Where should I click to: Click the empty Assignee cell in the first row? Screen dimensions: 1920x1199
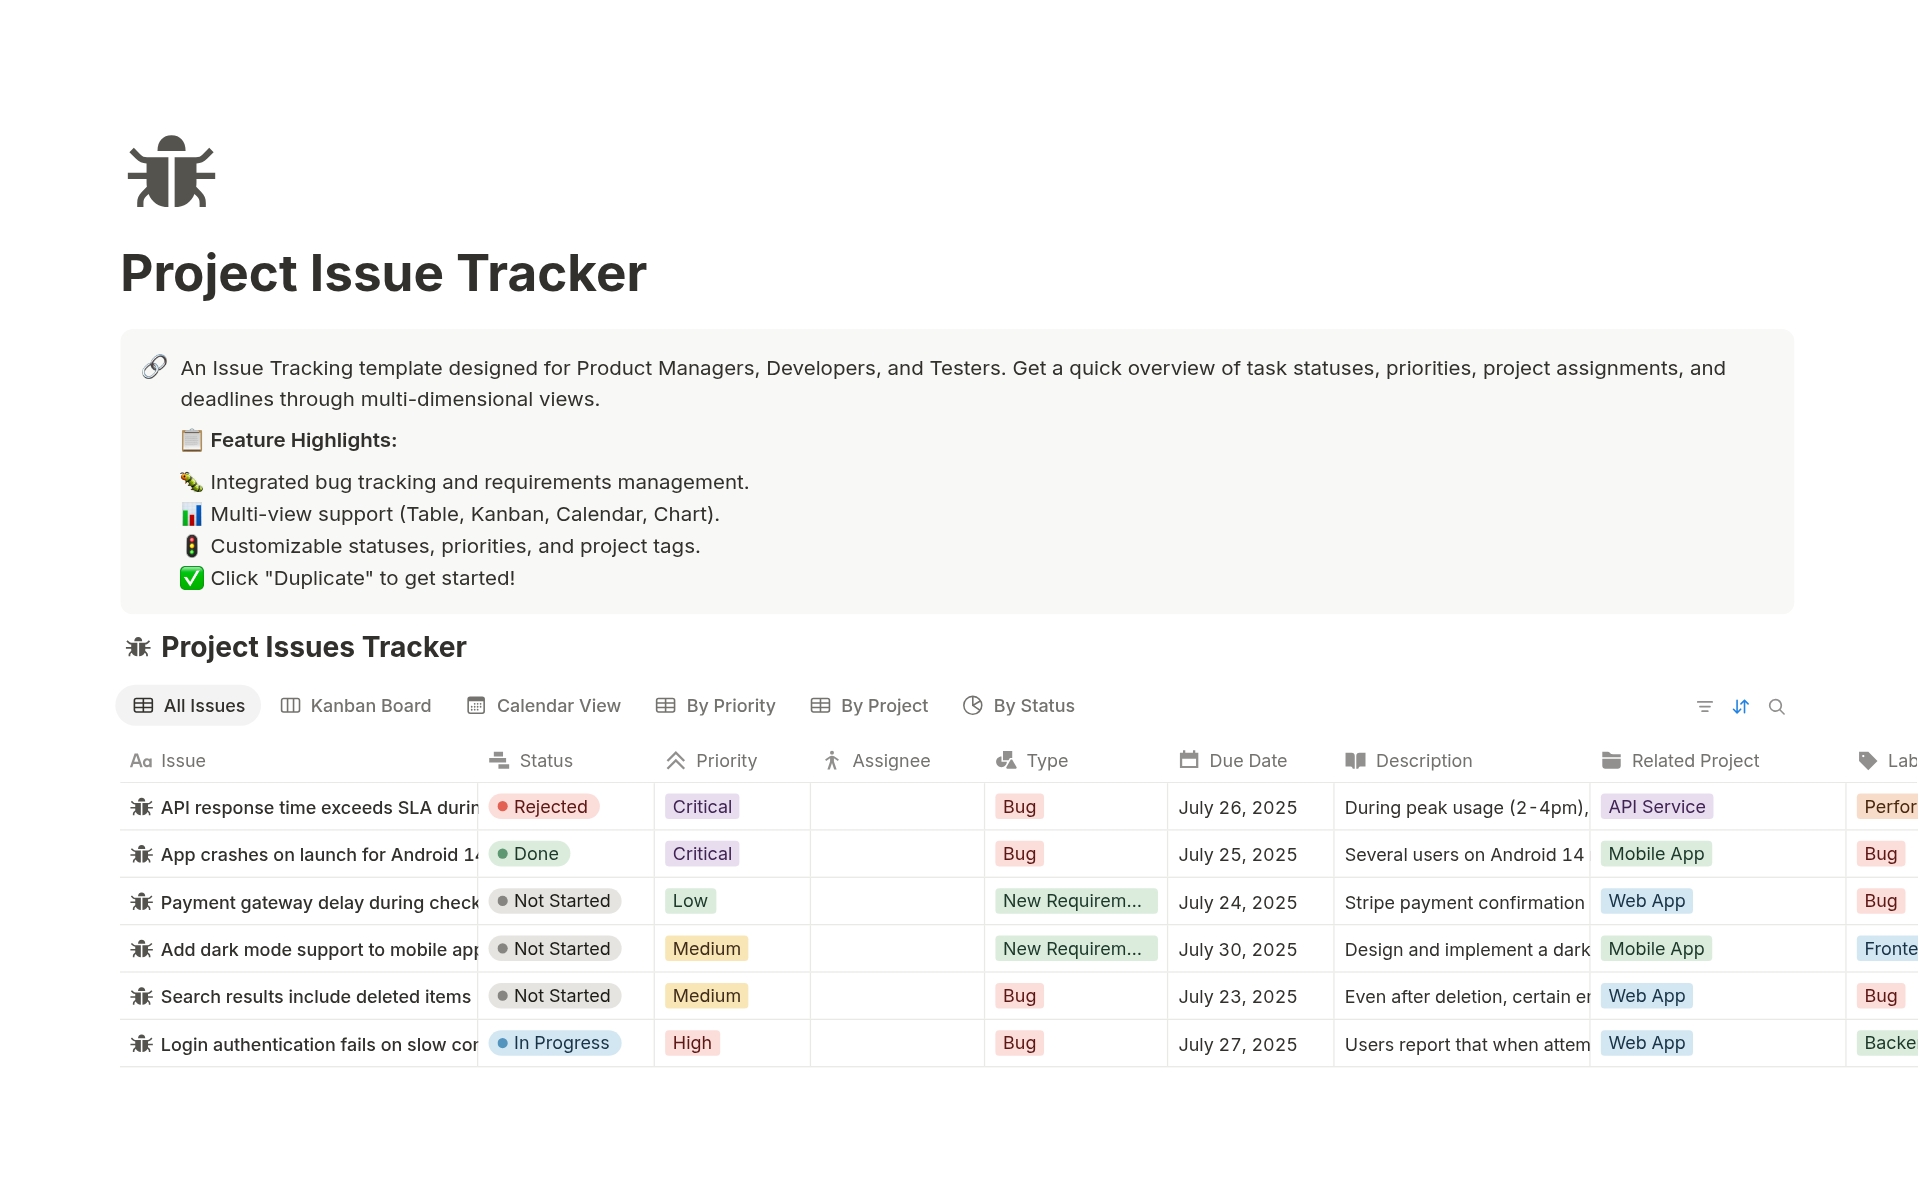click(896, 807)
